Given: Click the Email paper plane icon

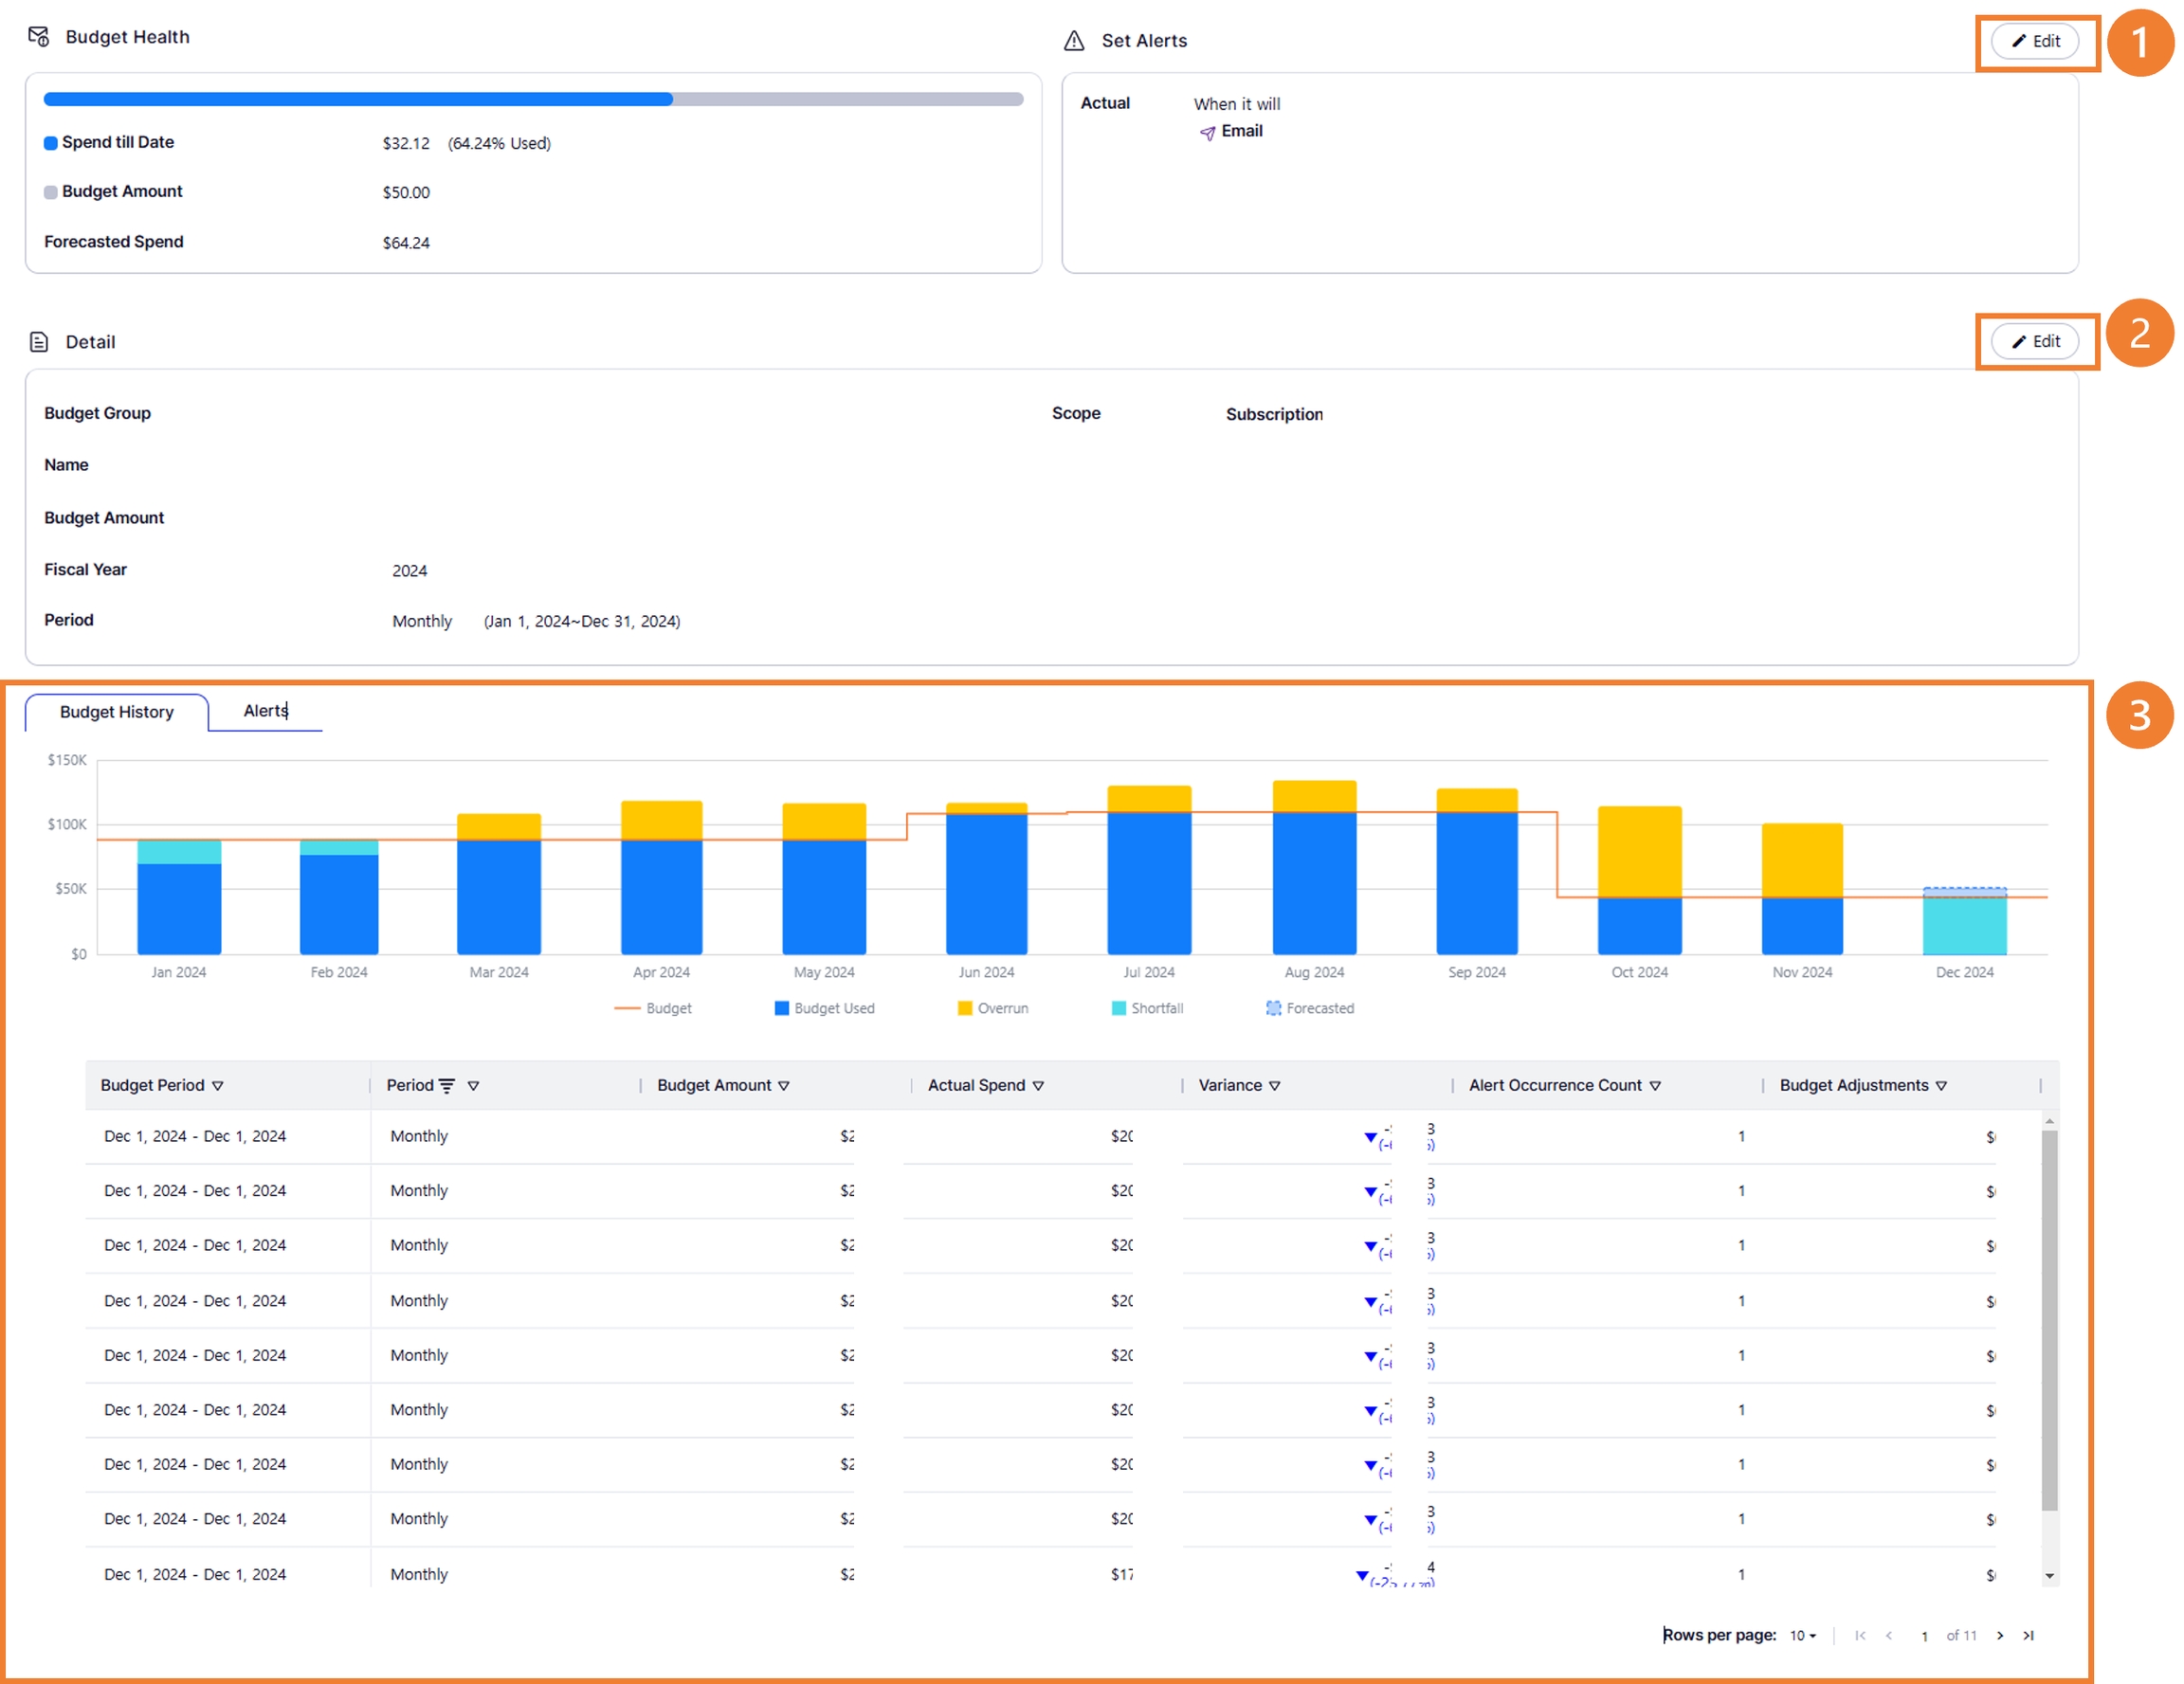Looking at the screenshot, I should click(x=1207, y=132).
